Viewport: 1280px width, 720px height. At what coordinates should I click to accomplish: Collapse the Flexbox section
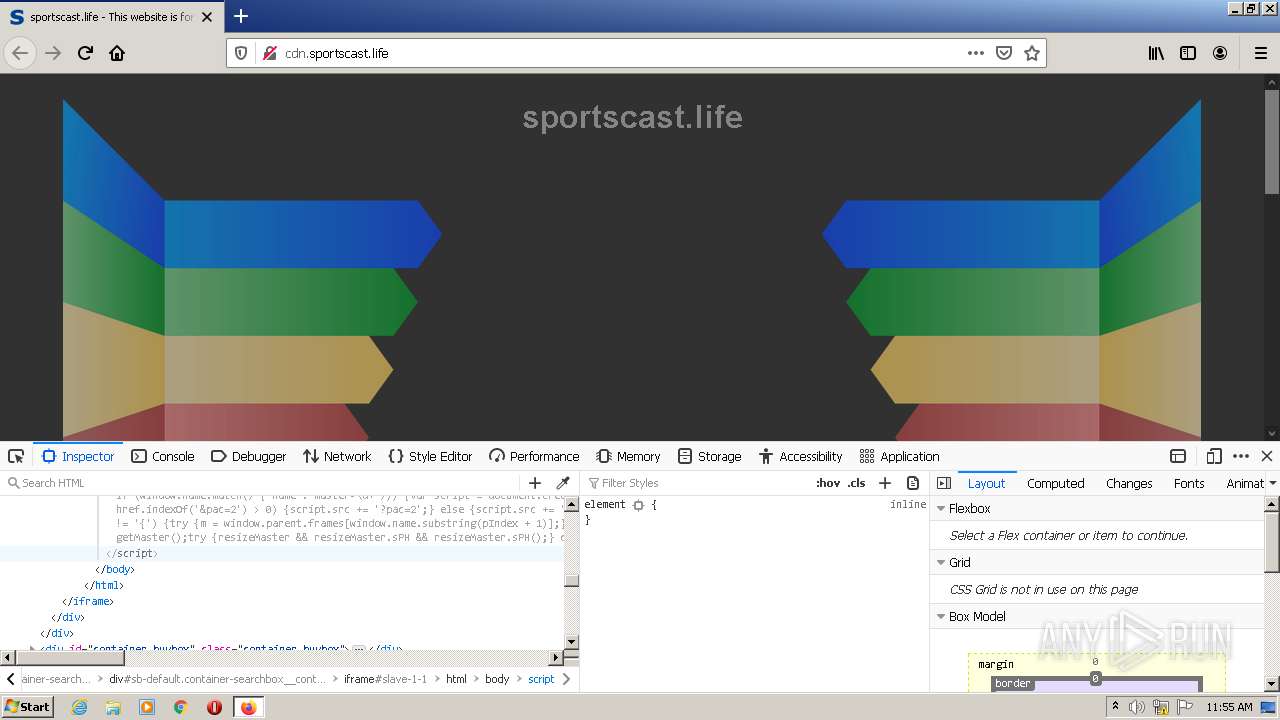tap(941, 508)
